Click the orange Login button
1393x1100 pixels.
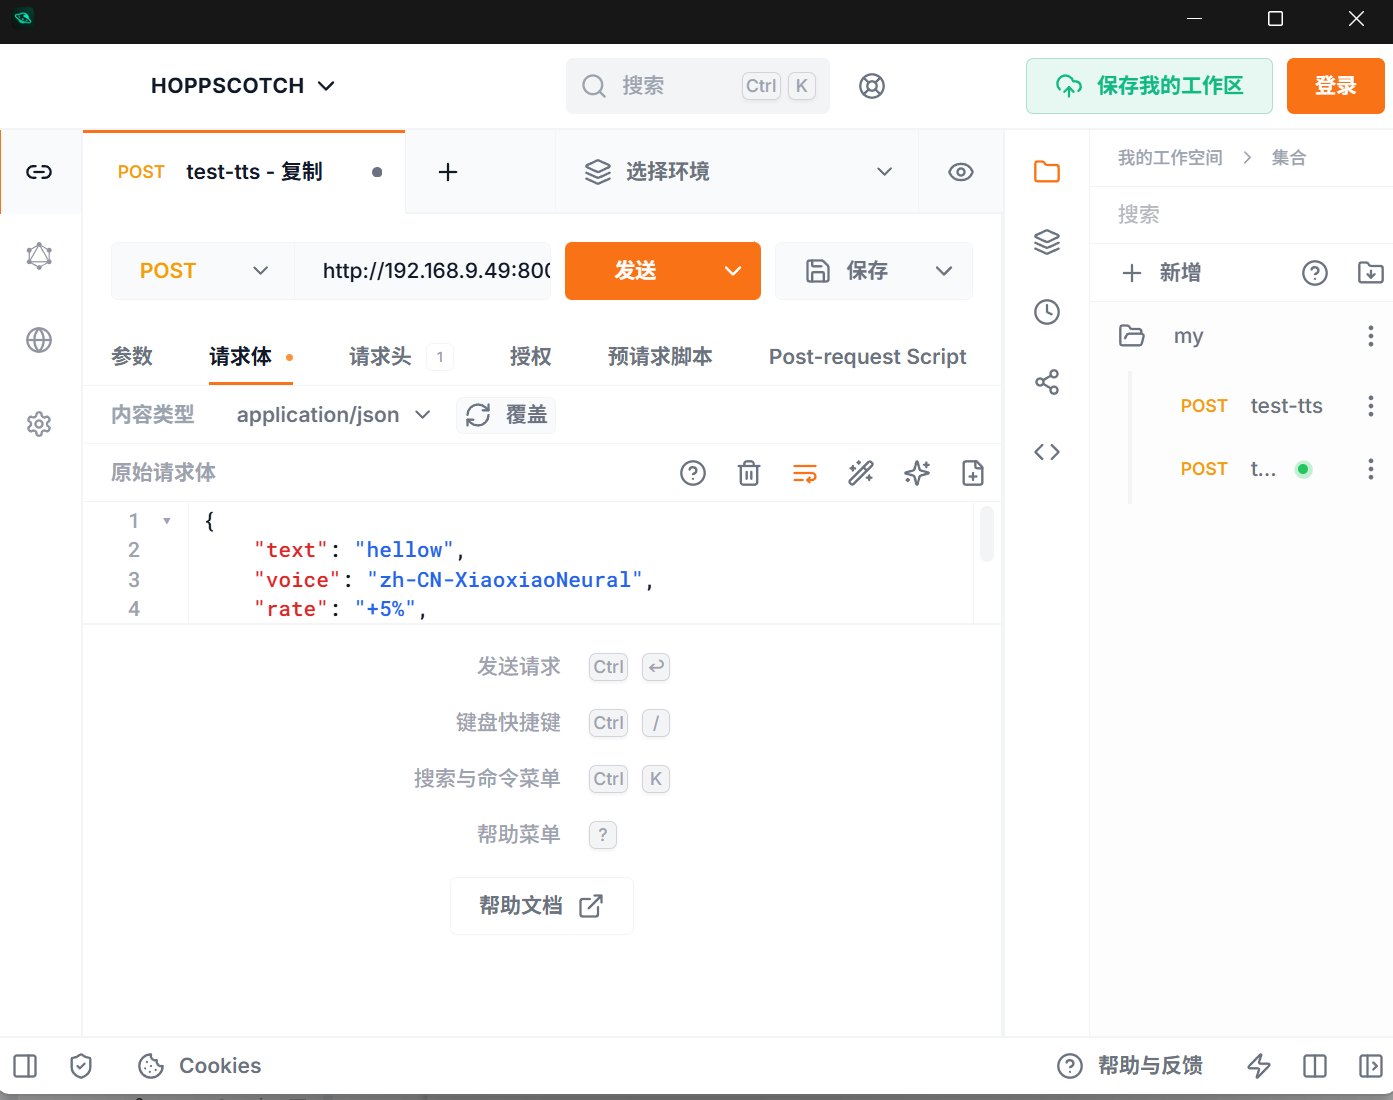point(1335,86)
